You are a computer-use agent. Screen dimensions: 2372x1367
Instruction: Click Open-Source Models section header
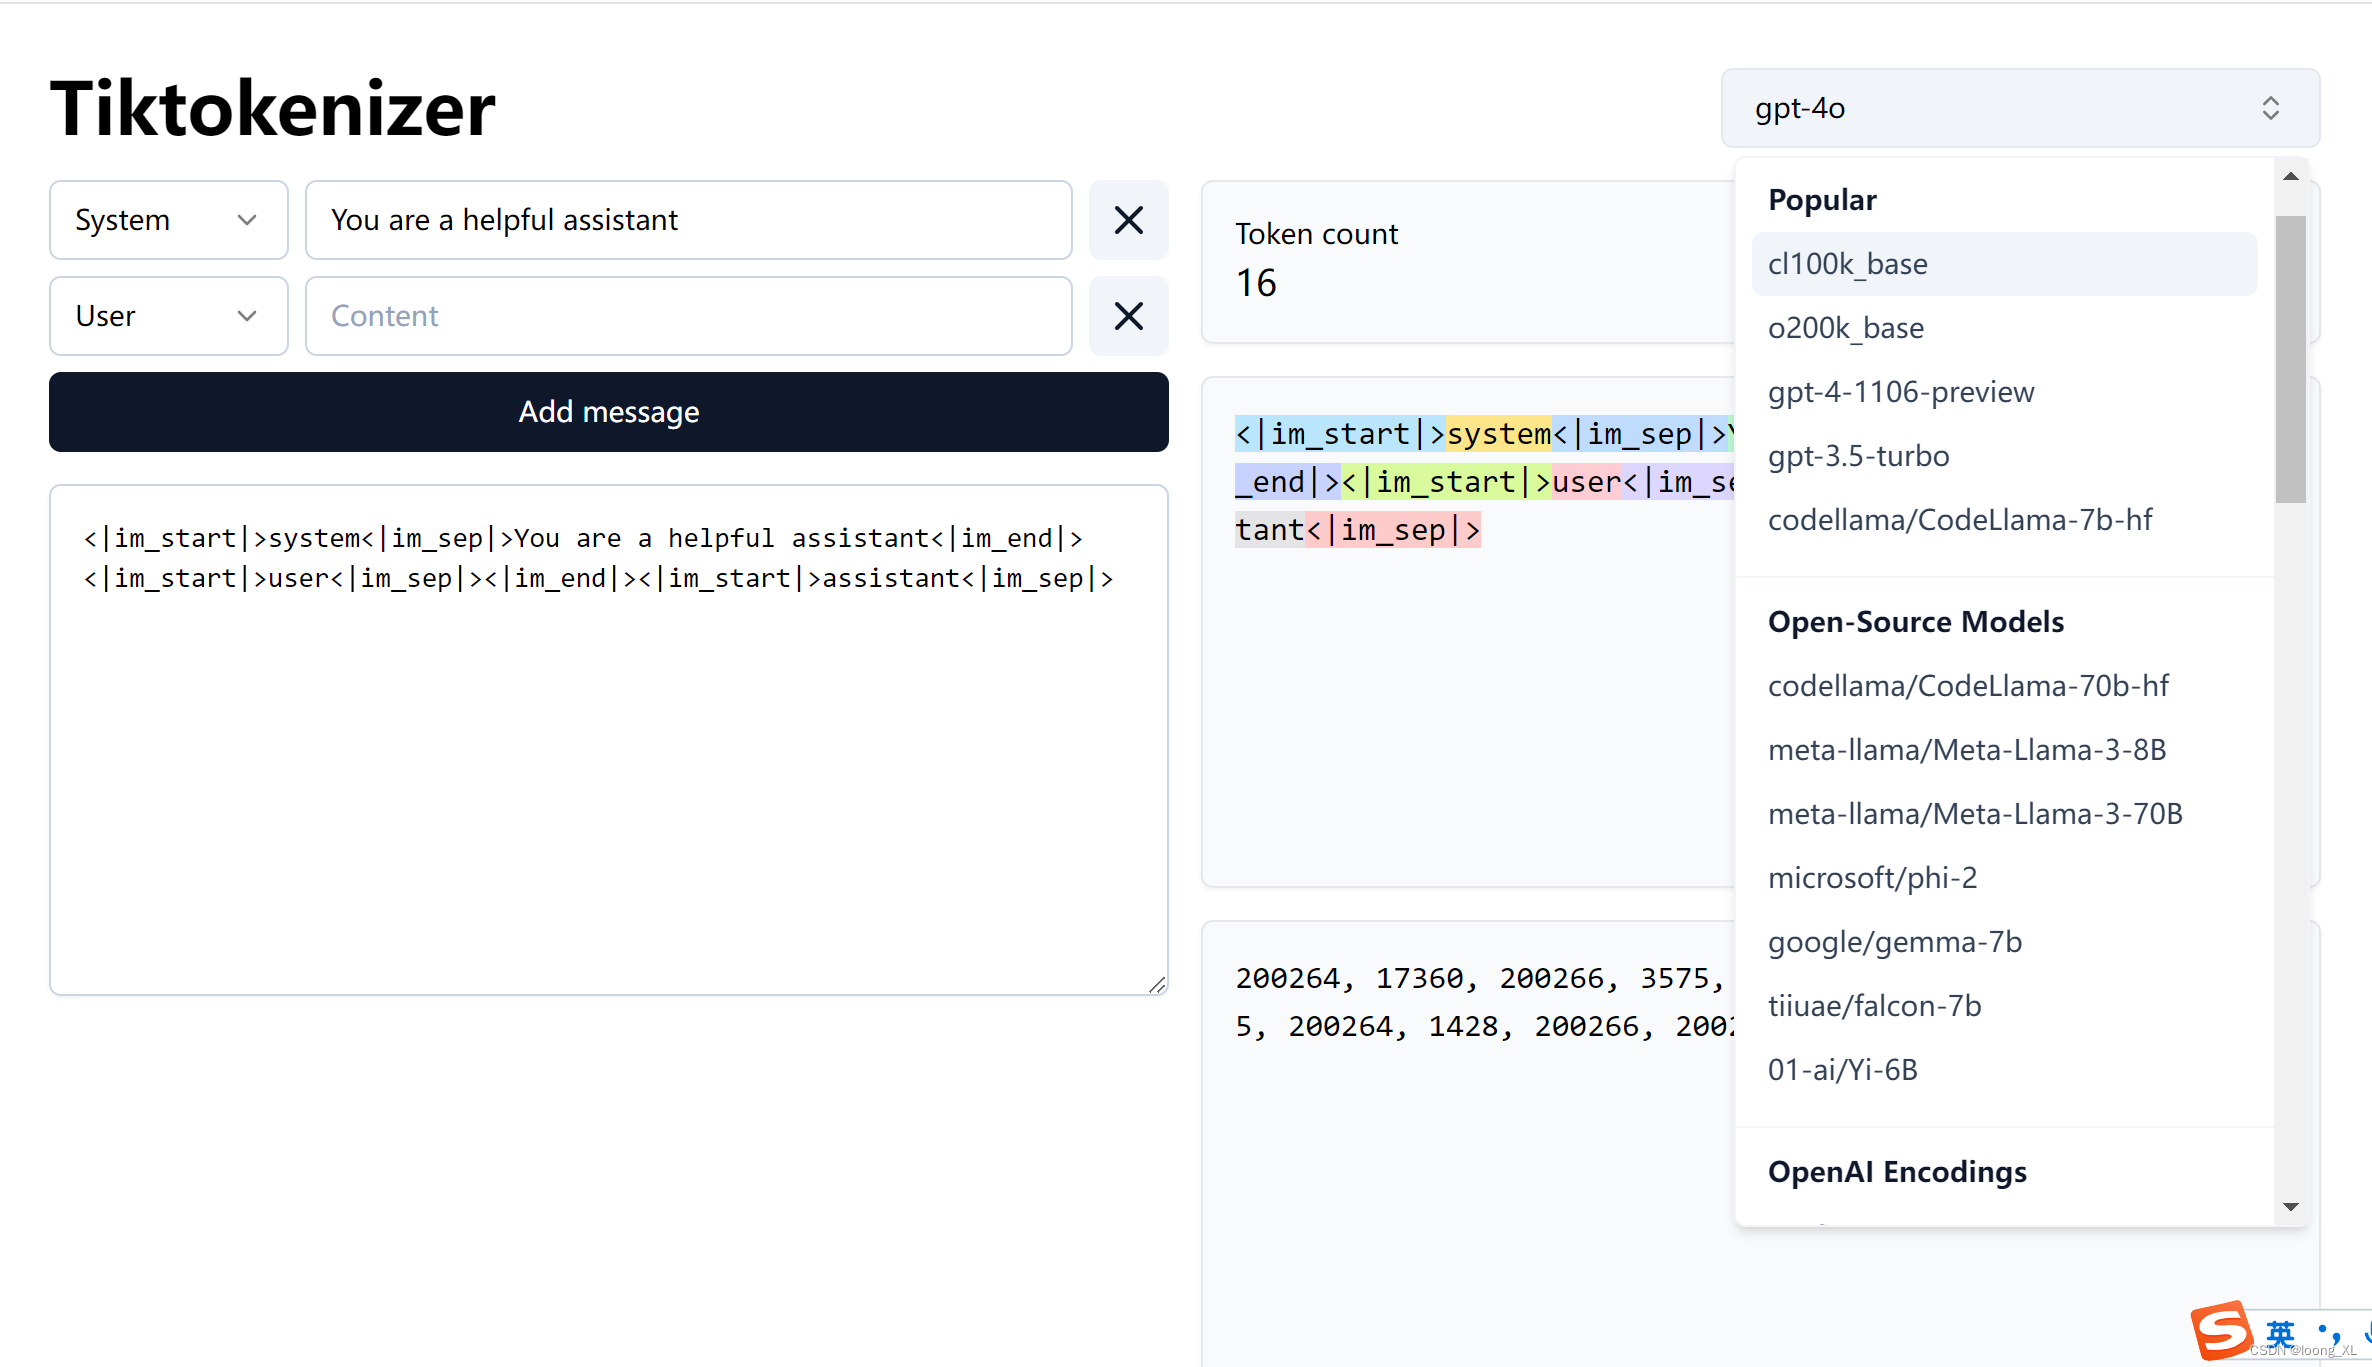(1916, 621)
